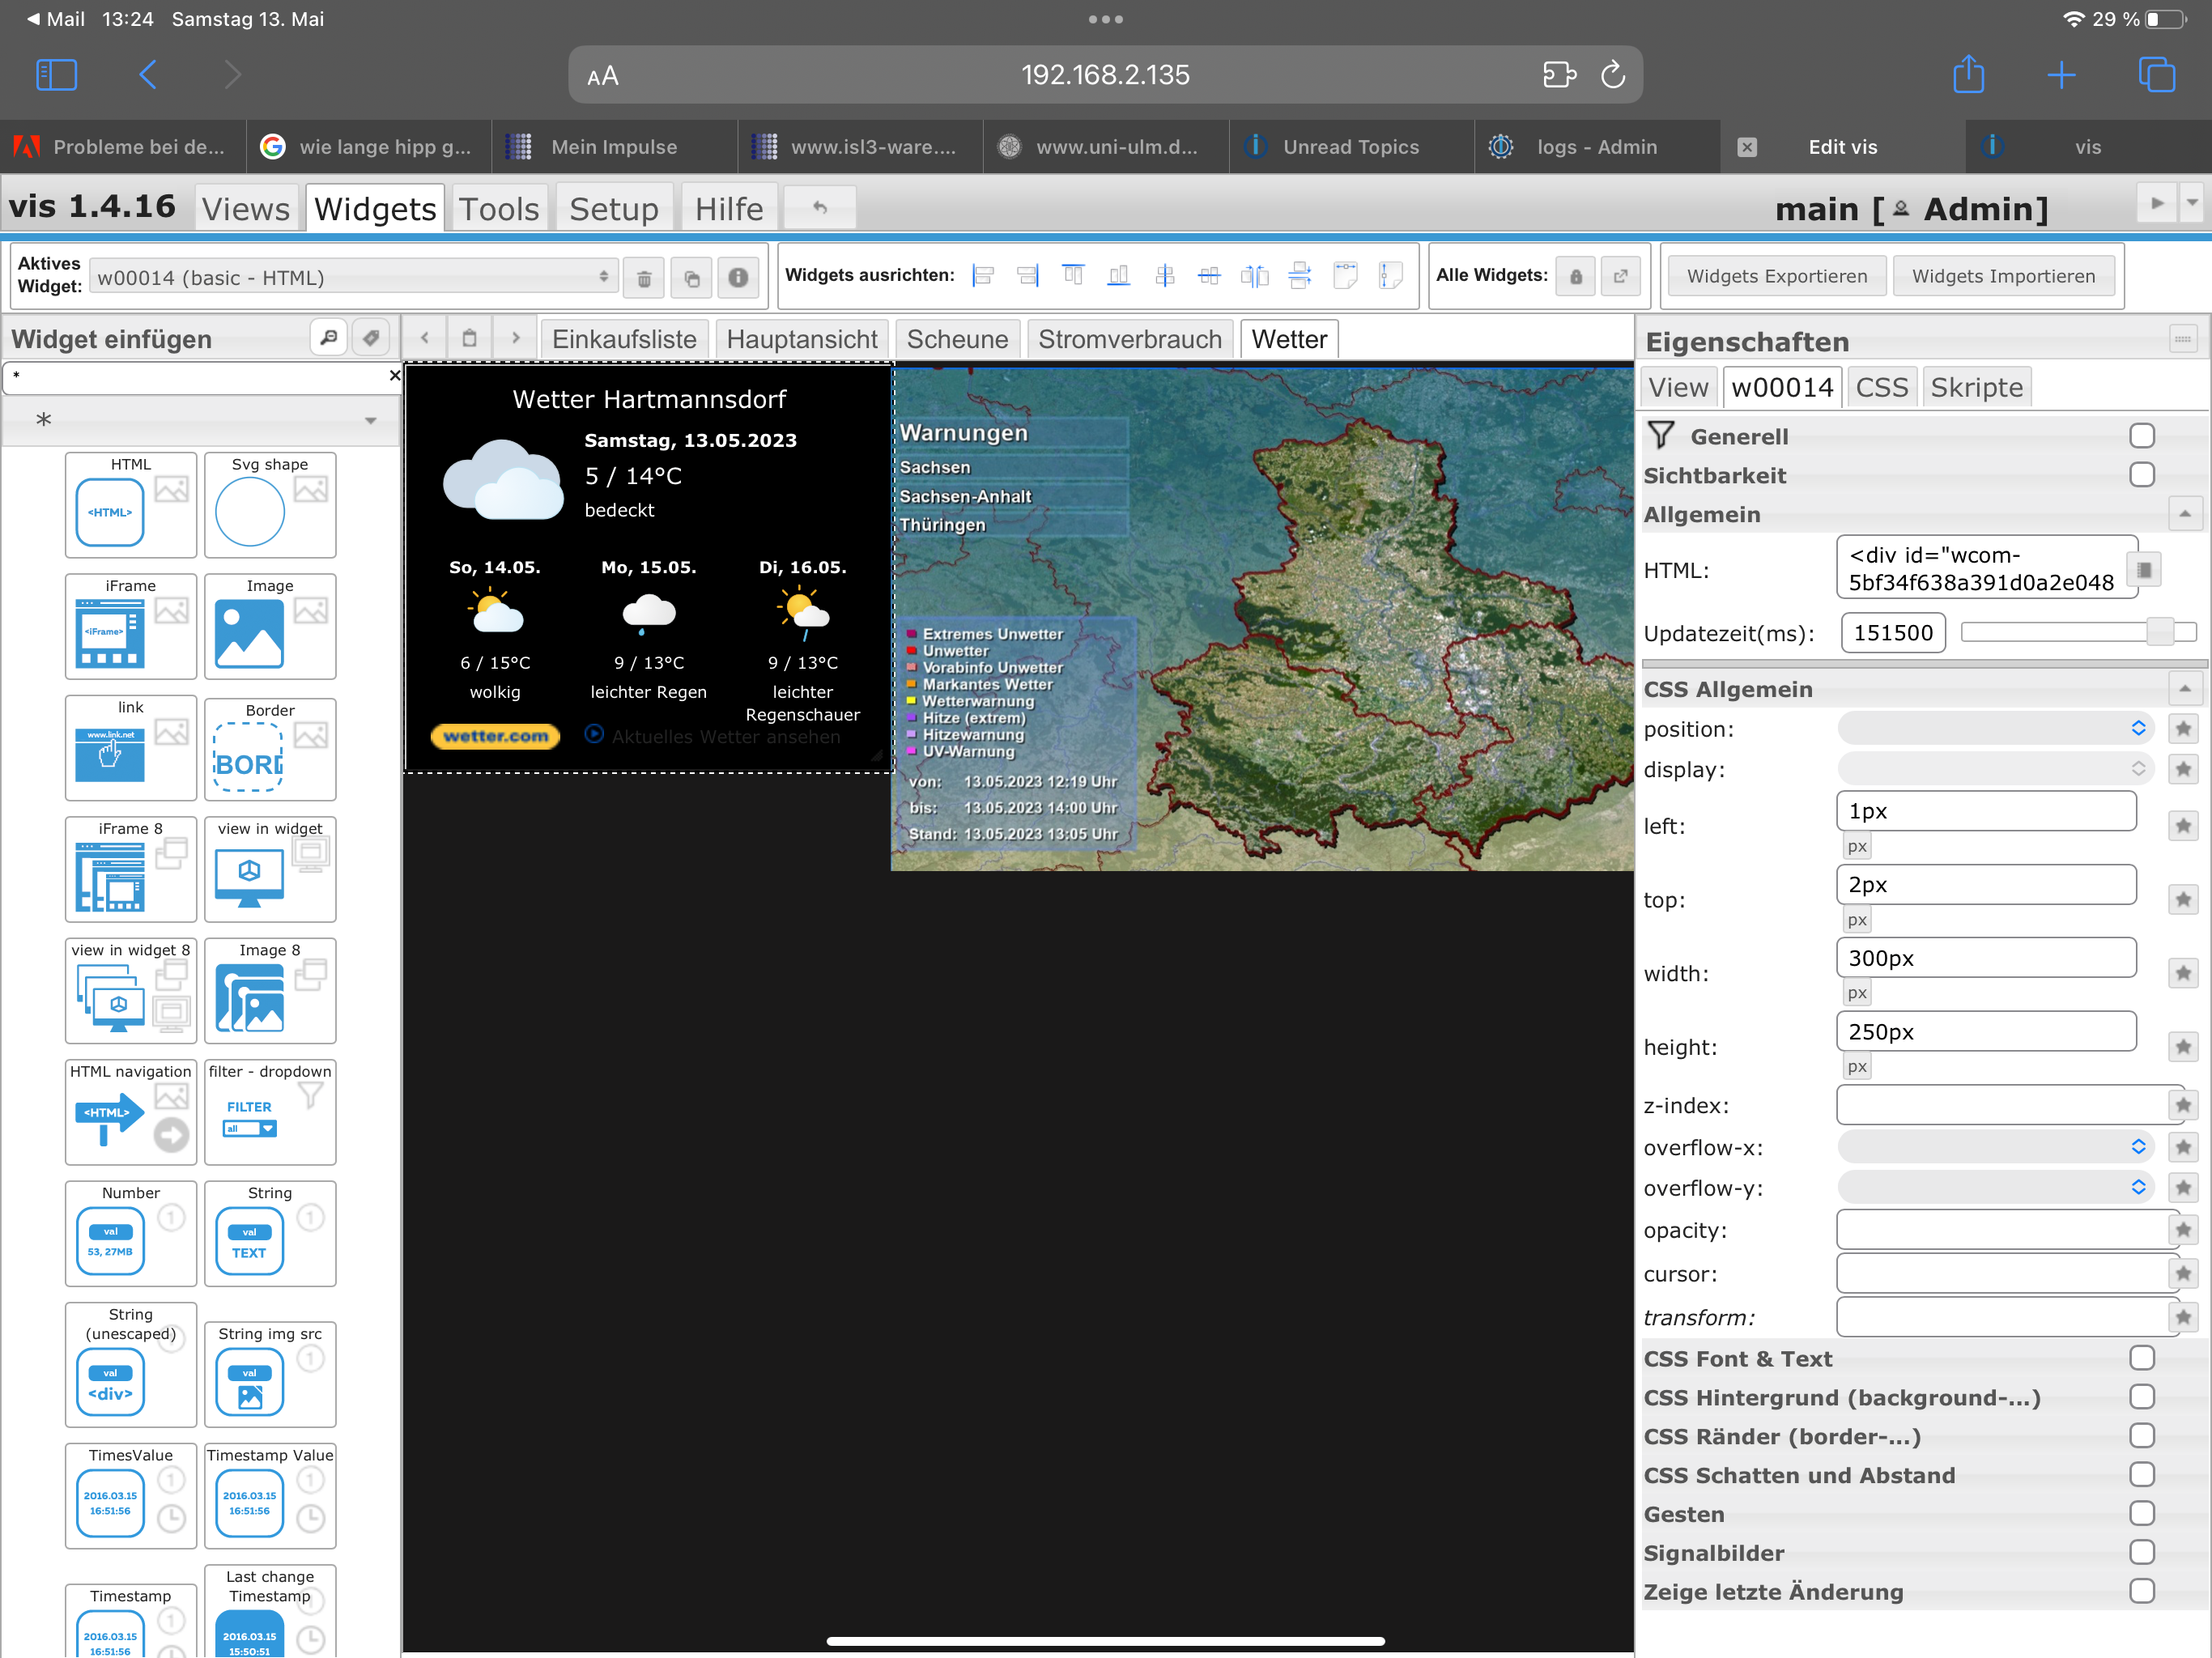
Task: Open the Hauptansicht view tab
Action: pos(801,339)
